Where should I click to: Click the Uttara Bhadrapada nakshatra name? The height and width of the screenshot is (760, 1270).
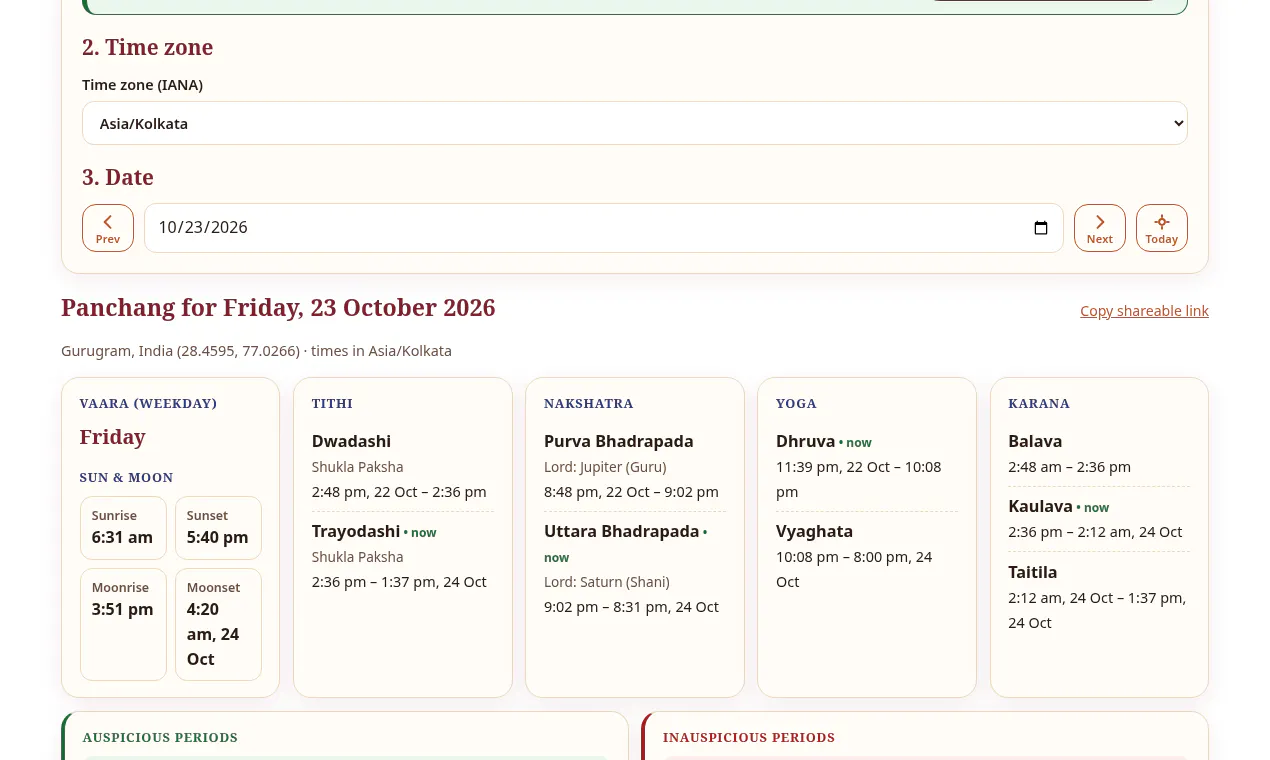point(621,531)
